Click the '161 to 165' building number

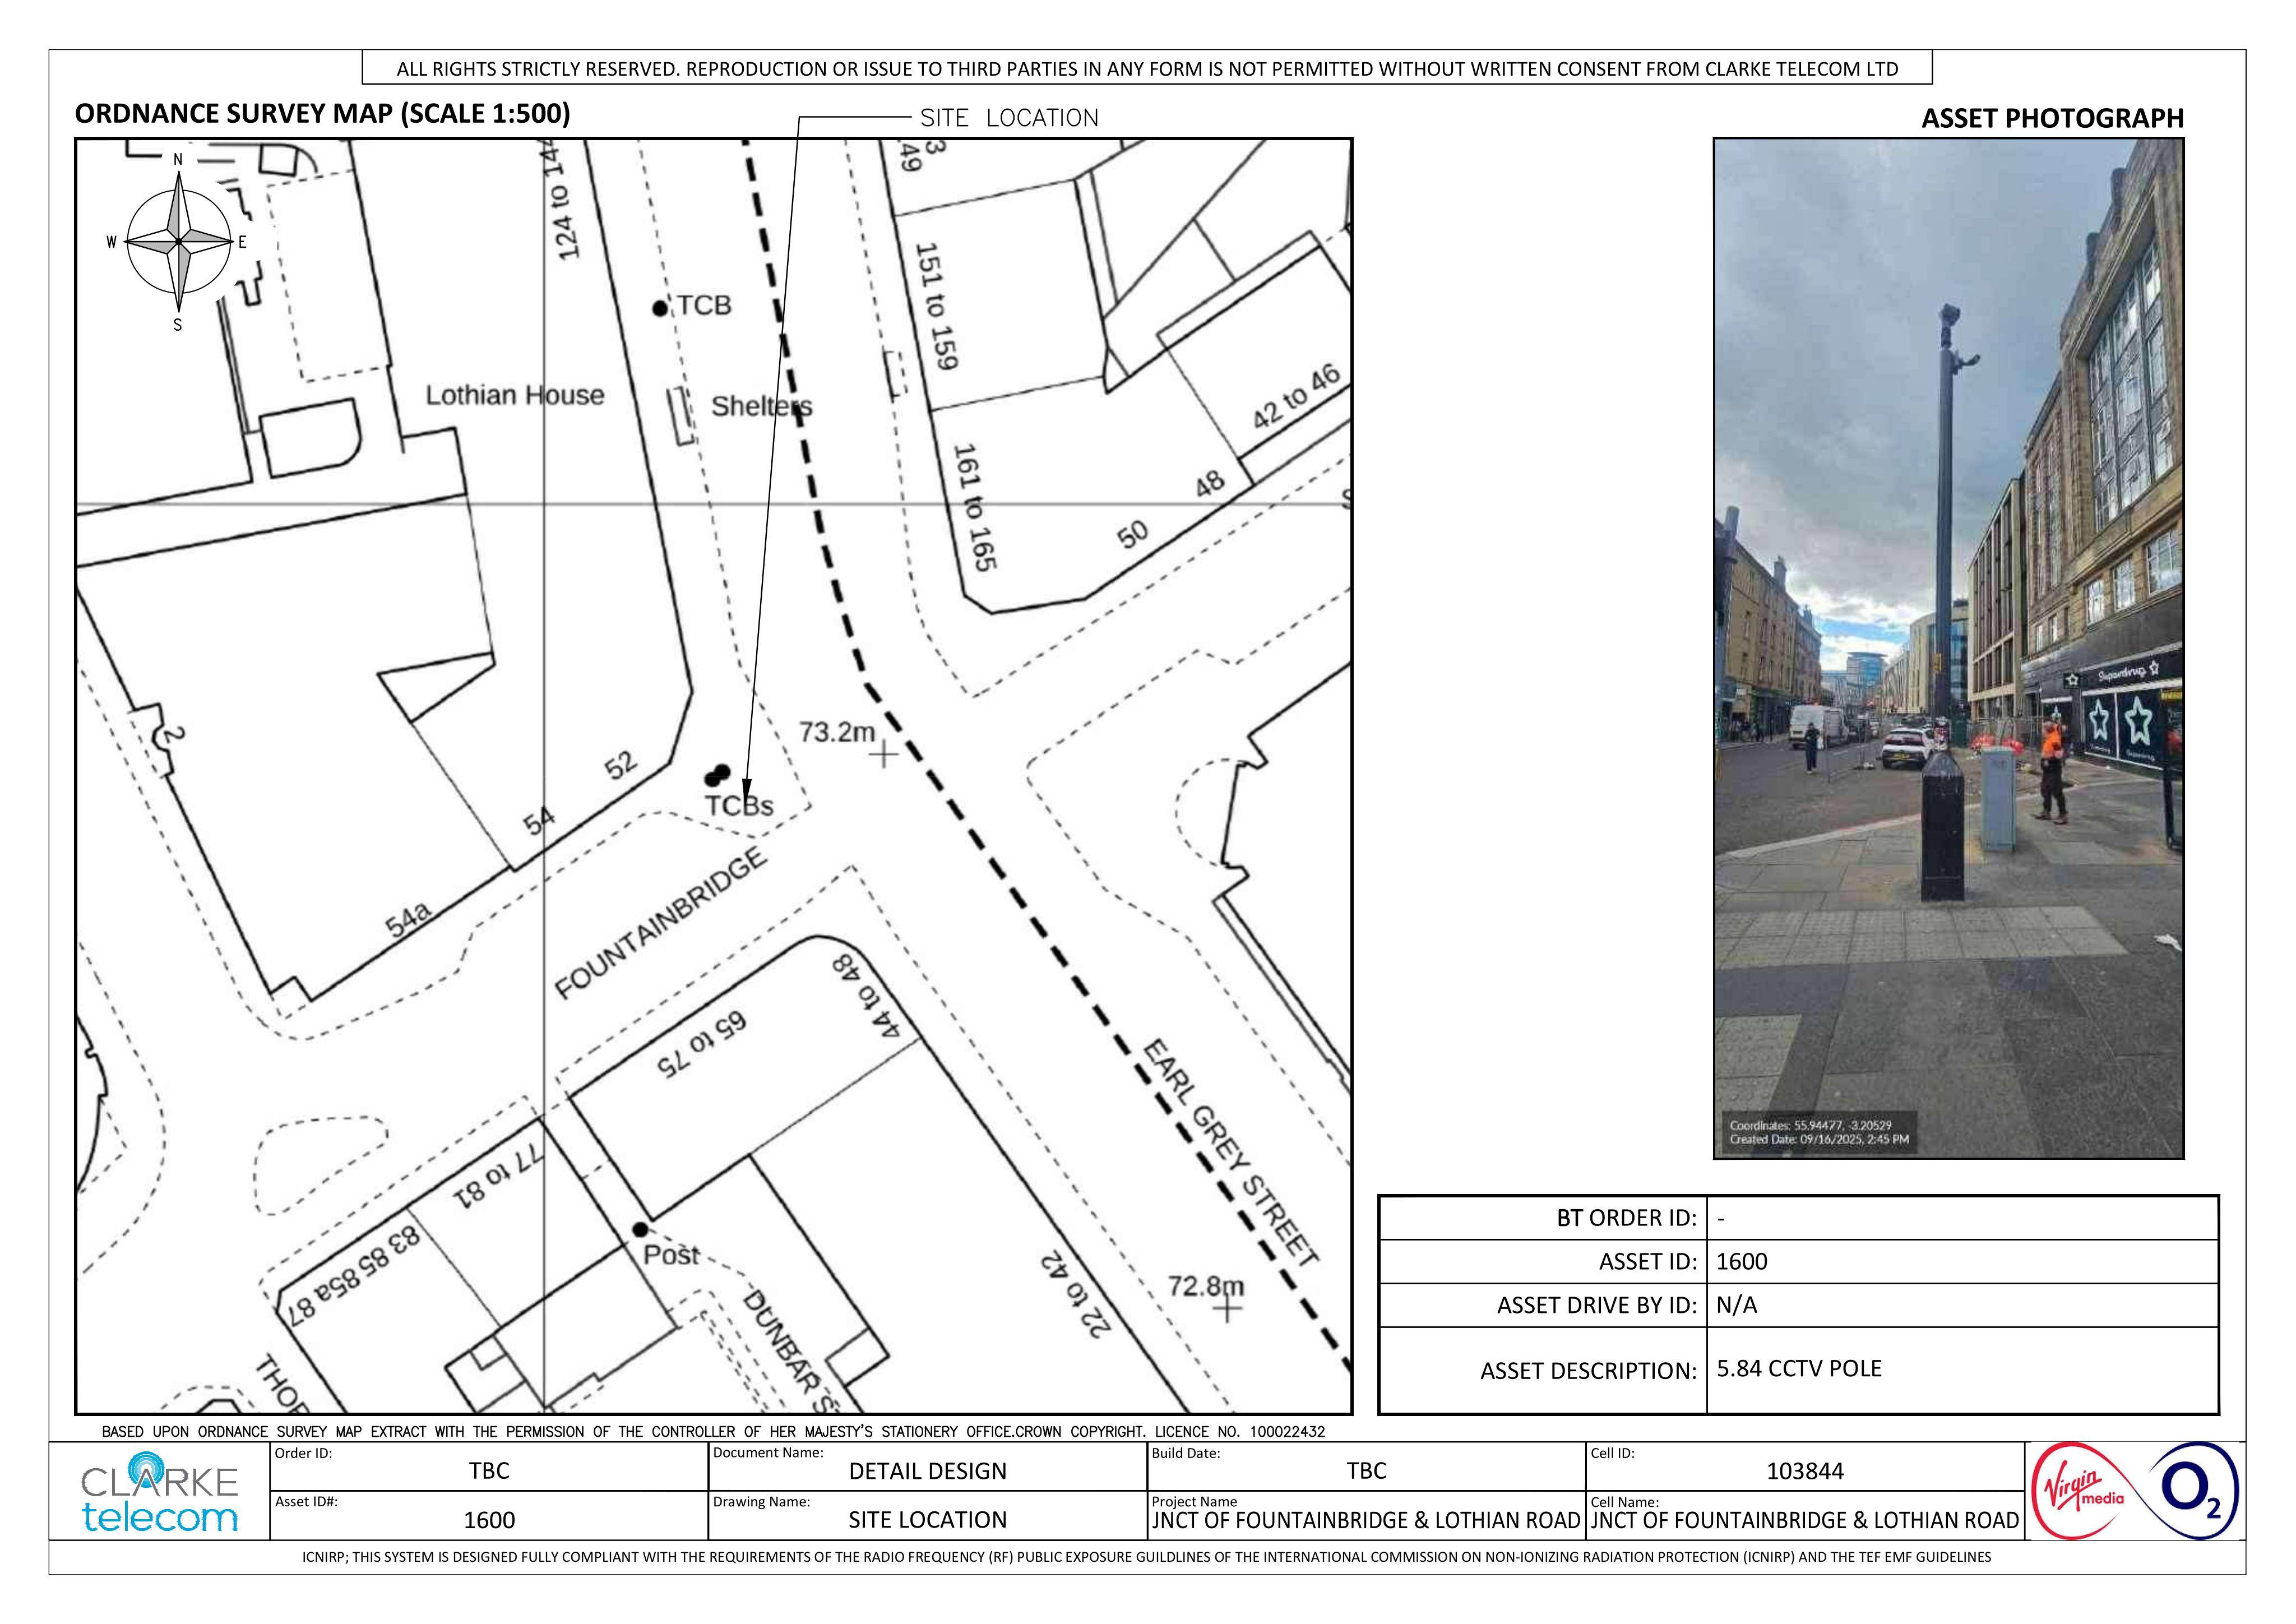click(x=976, y=508)
